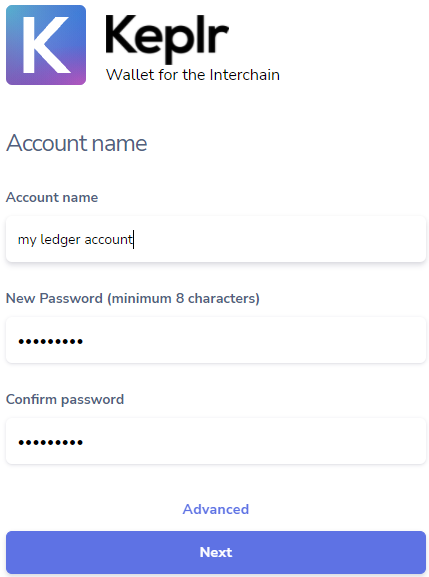This screenshot has width=429, height=577.
Task: Click the word Interchain in the tagline
Action: (x=245, y=75)
